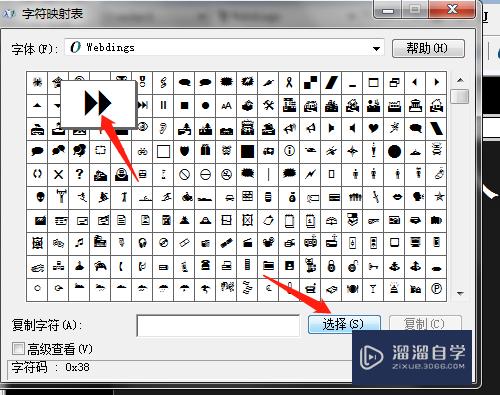Choose the X cross character
500x395 pixels.
pos(58,174)
